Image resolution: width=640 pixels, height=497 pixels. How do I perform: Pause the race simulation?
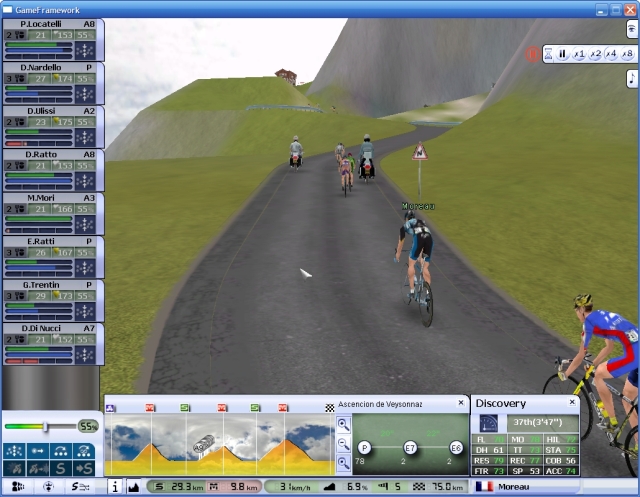(563, 54)
